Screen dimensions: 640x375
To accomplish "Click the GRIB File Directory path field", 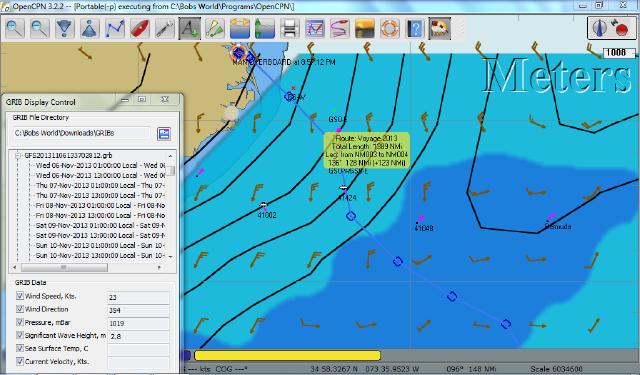I will click(81, 133).
